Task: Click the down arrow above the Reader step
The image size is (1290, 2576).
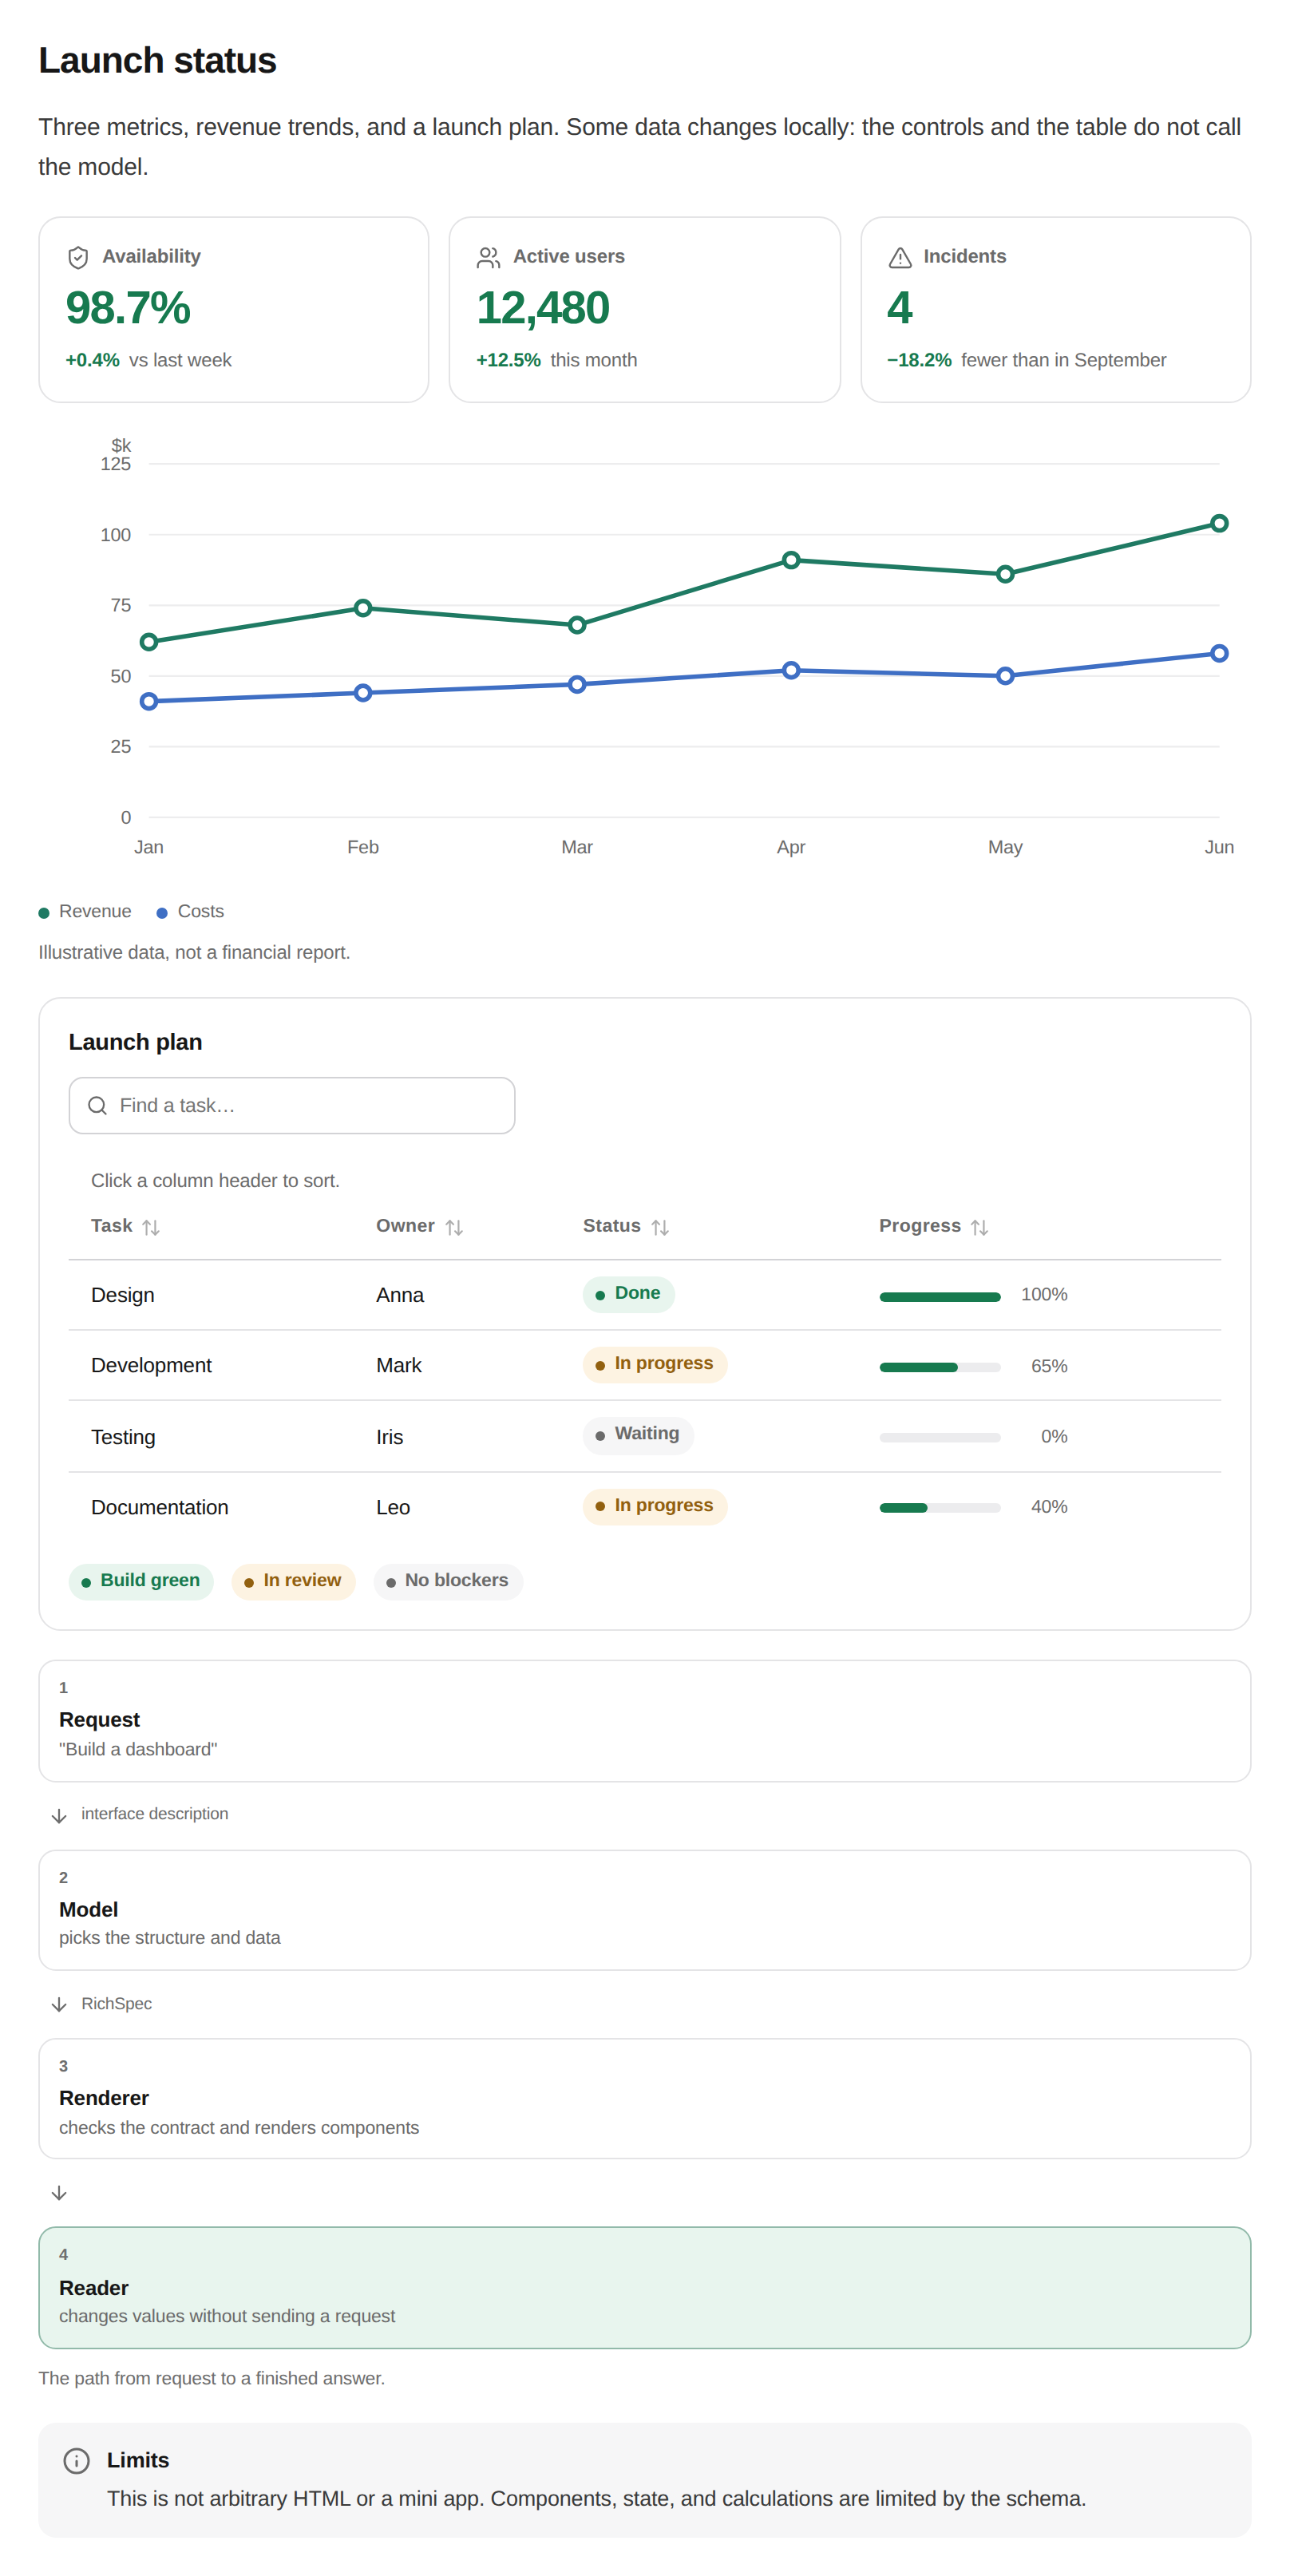Action: coord(59,2193)
